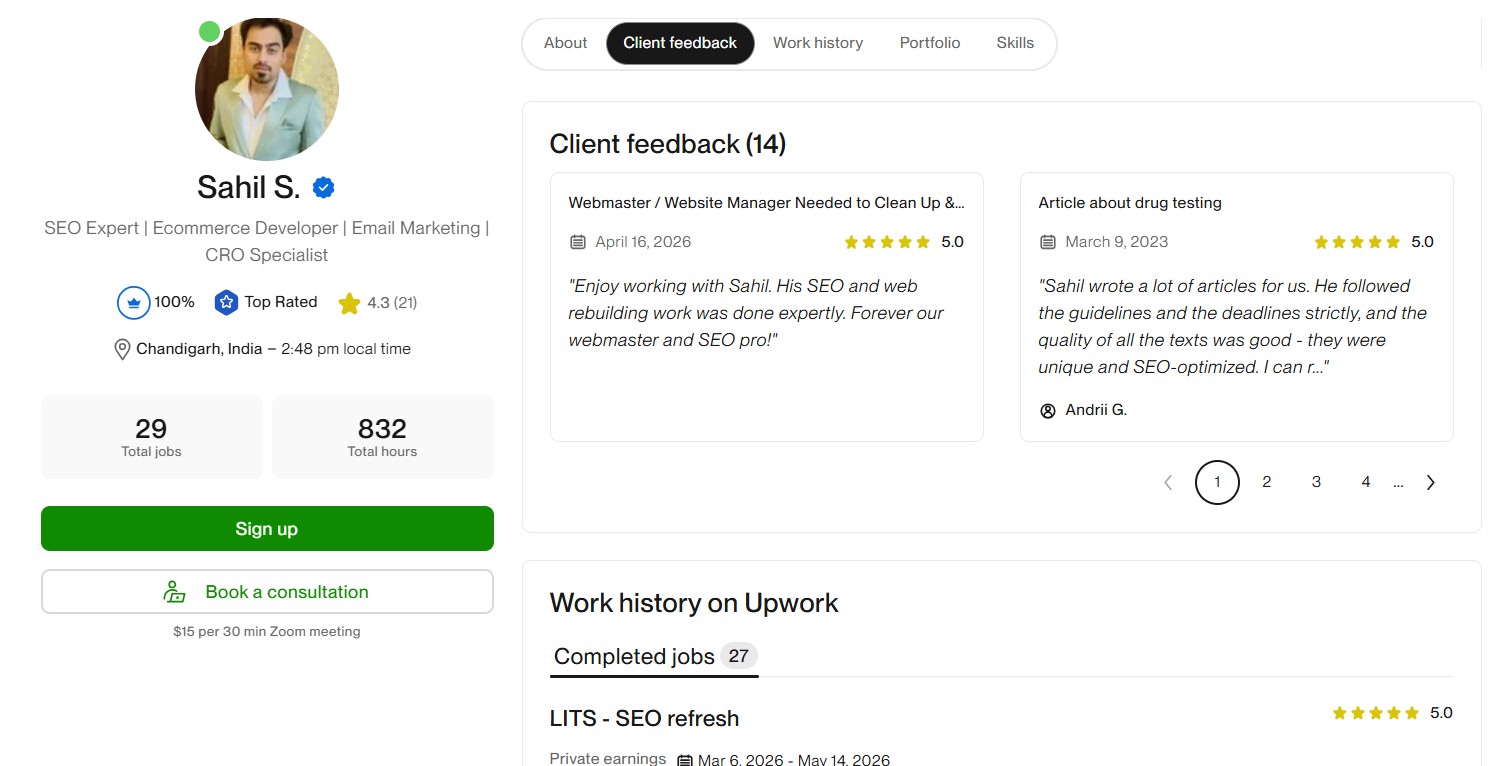Click the 100% job success text
The image size is (1511, 766).
(x=174, y=302)
